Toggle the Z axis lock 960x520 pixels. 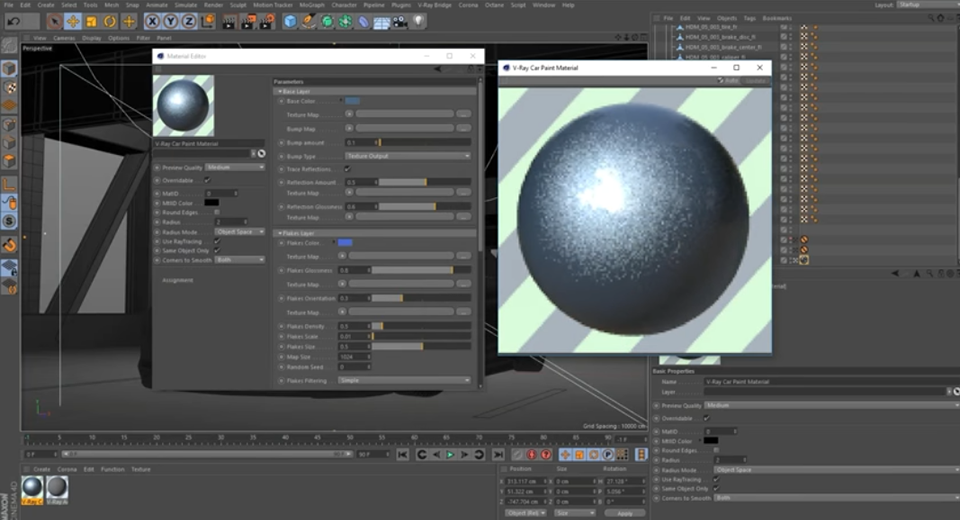pos(189,22)
